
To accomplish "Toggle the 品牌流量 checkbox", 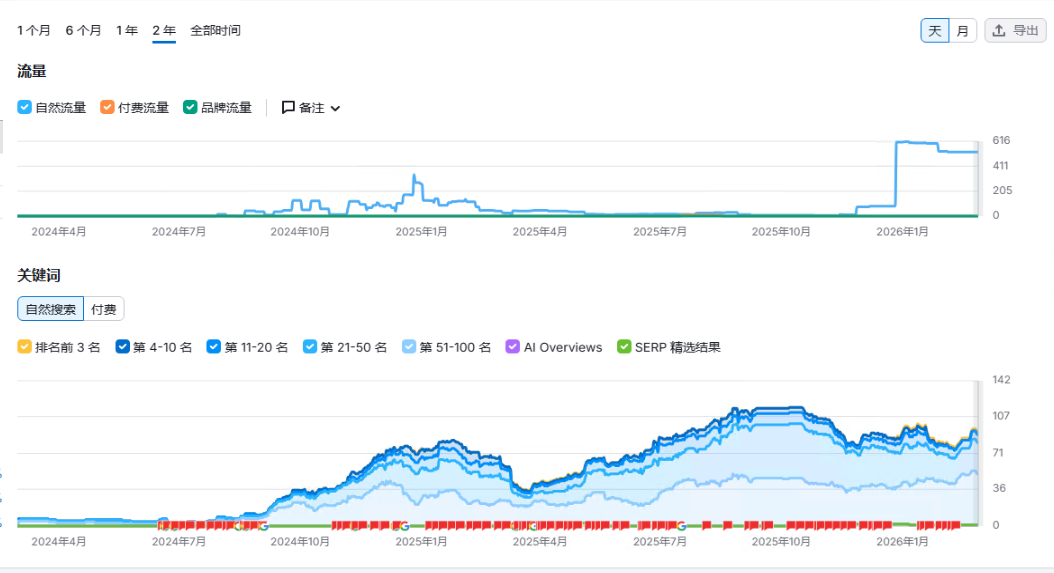I will [x=190, y=107].
